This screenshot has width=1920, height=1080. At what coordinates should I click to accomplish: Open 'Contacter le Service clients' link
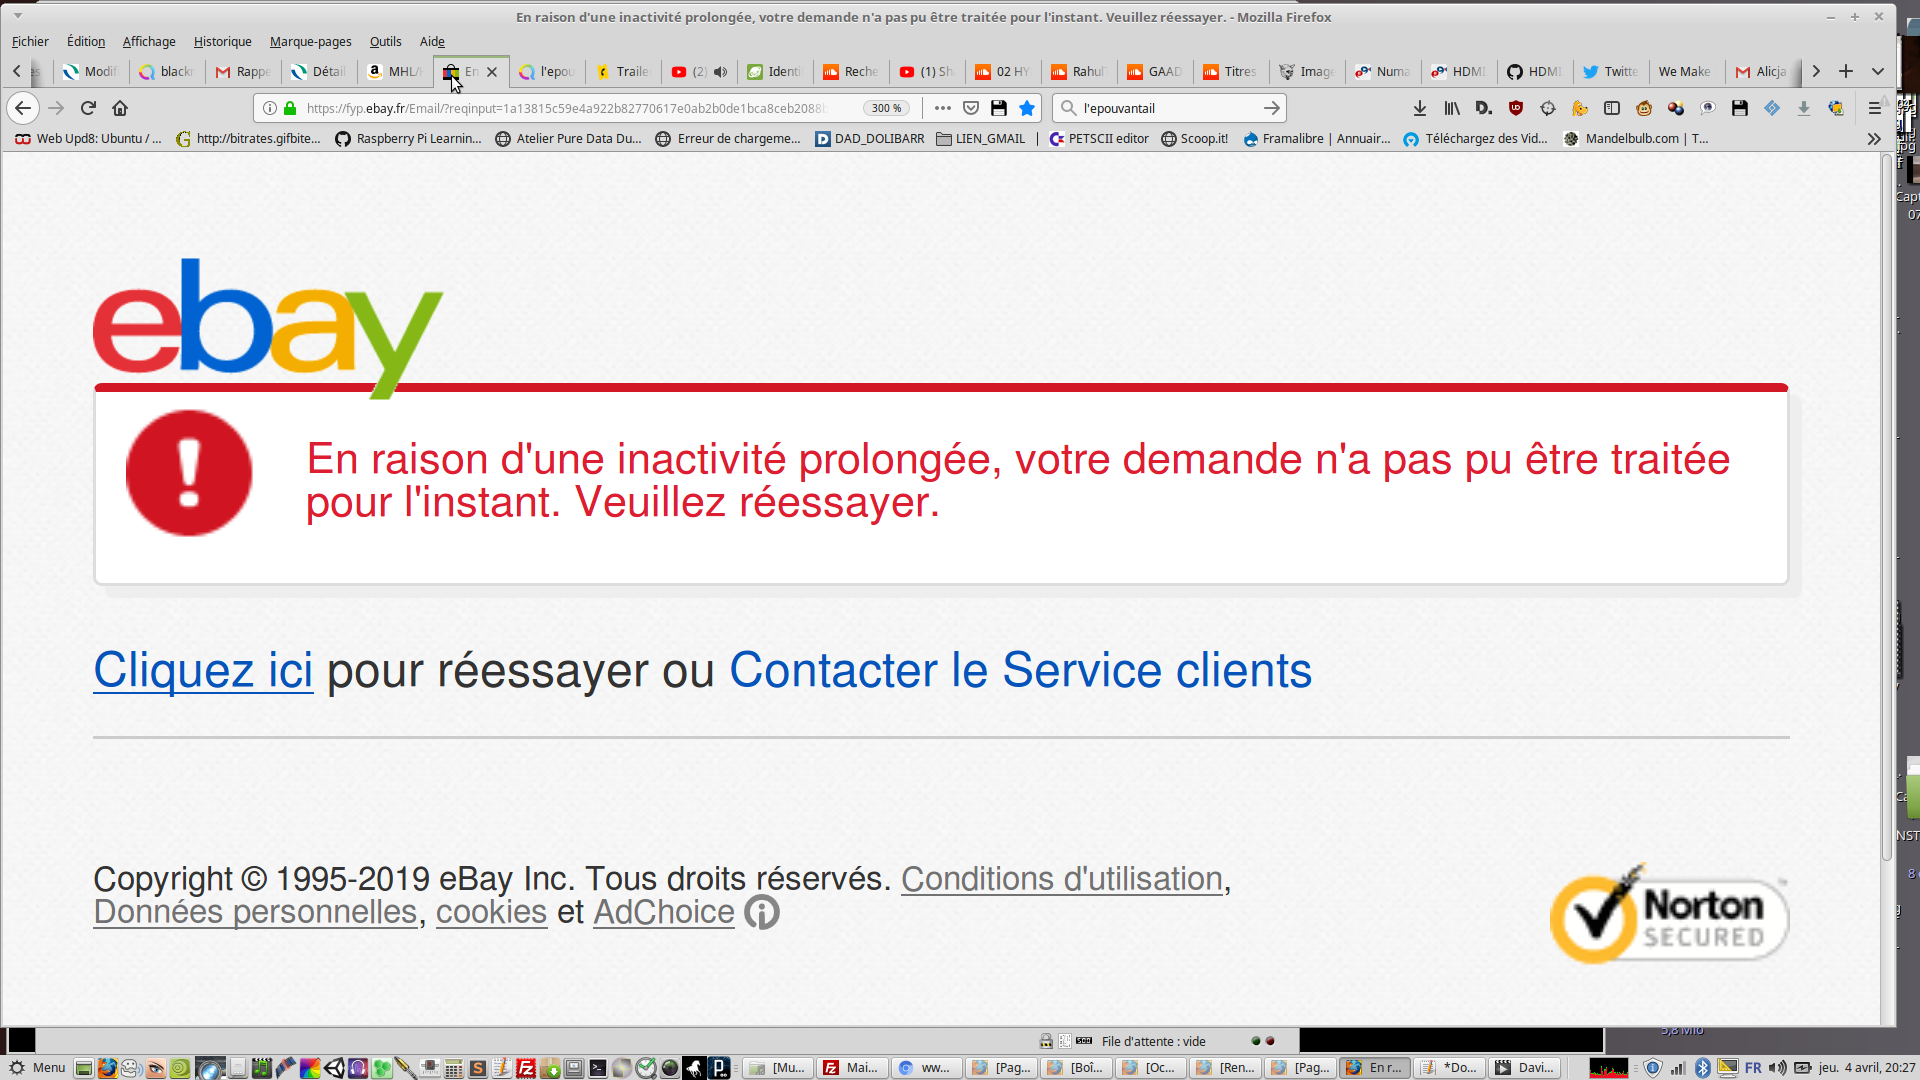pyautogui.click(x=1020, y=670)
